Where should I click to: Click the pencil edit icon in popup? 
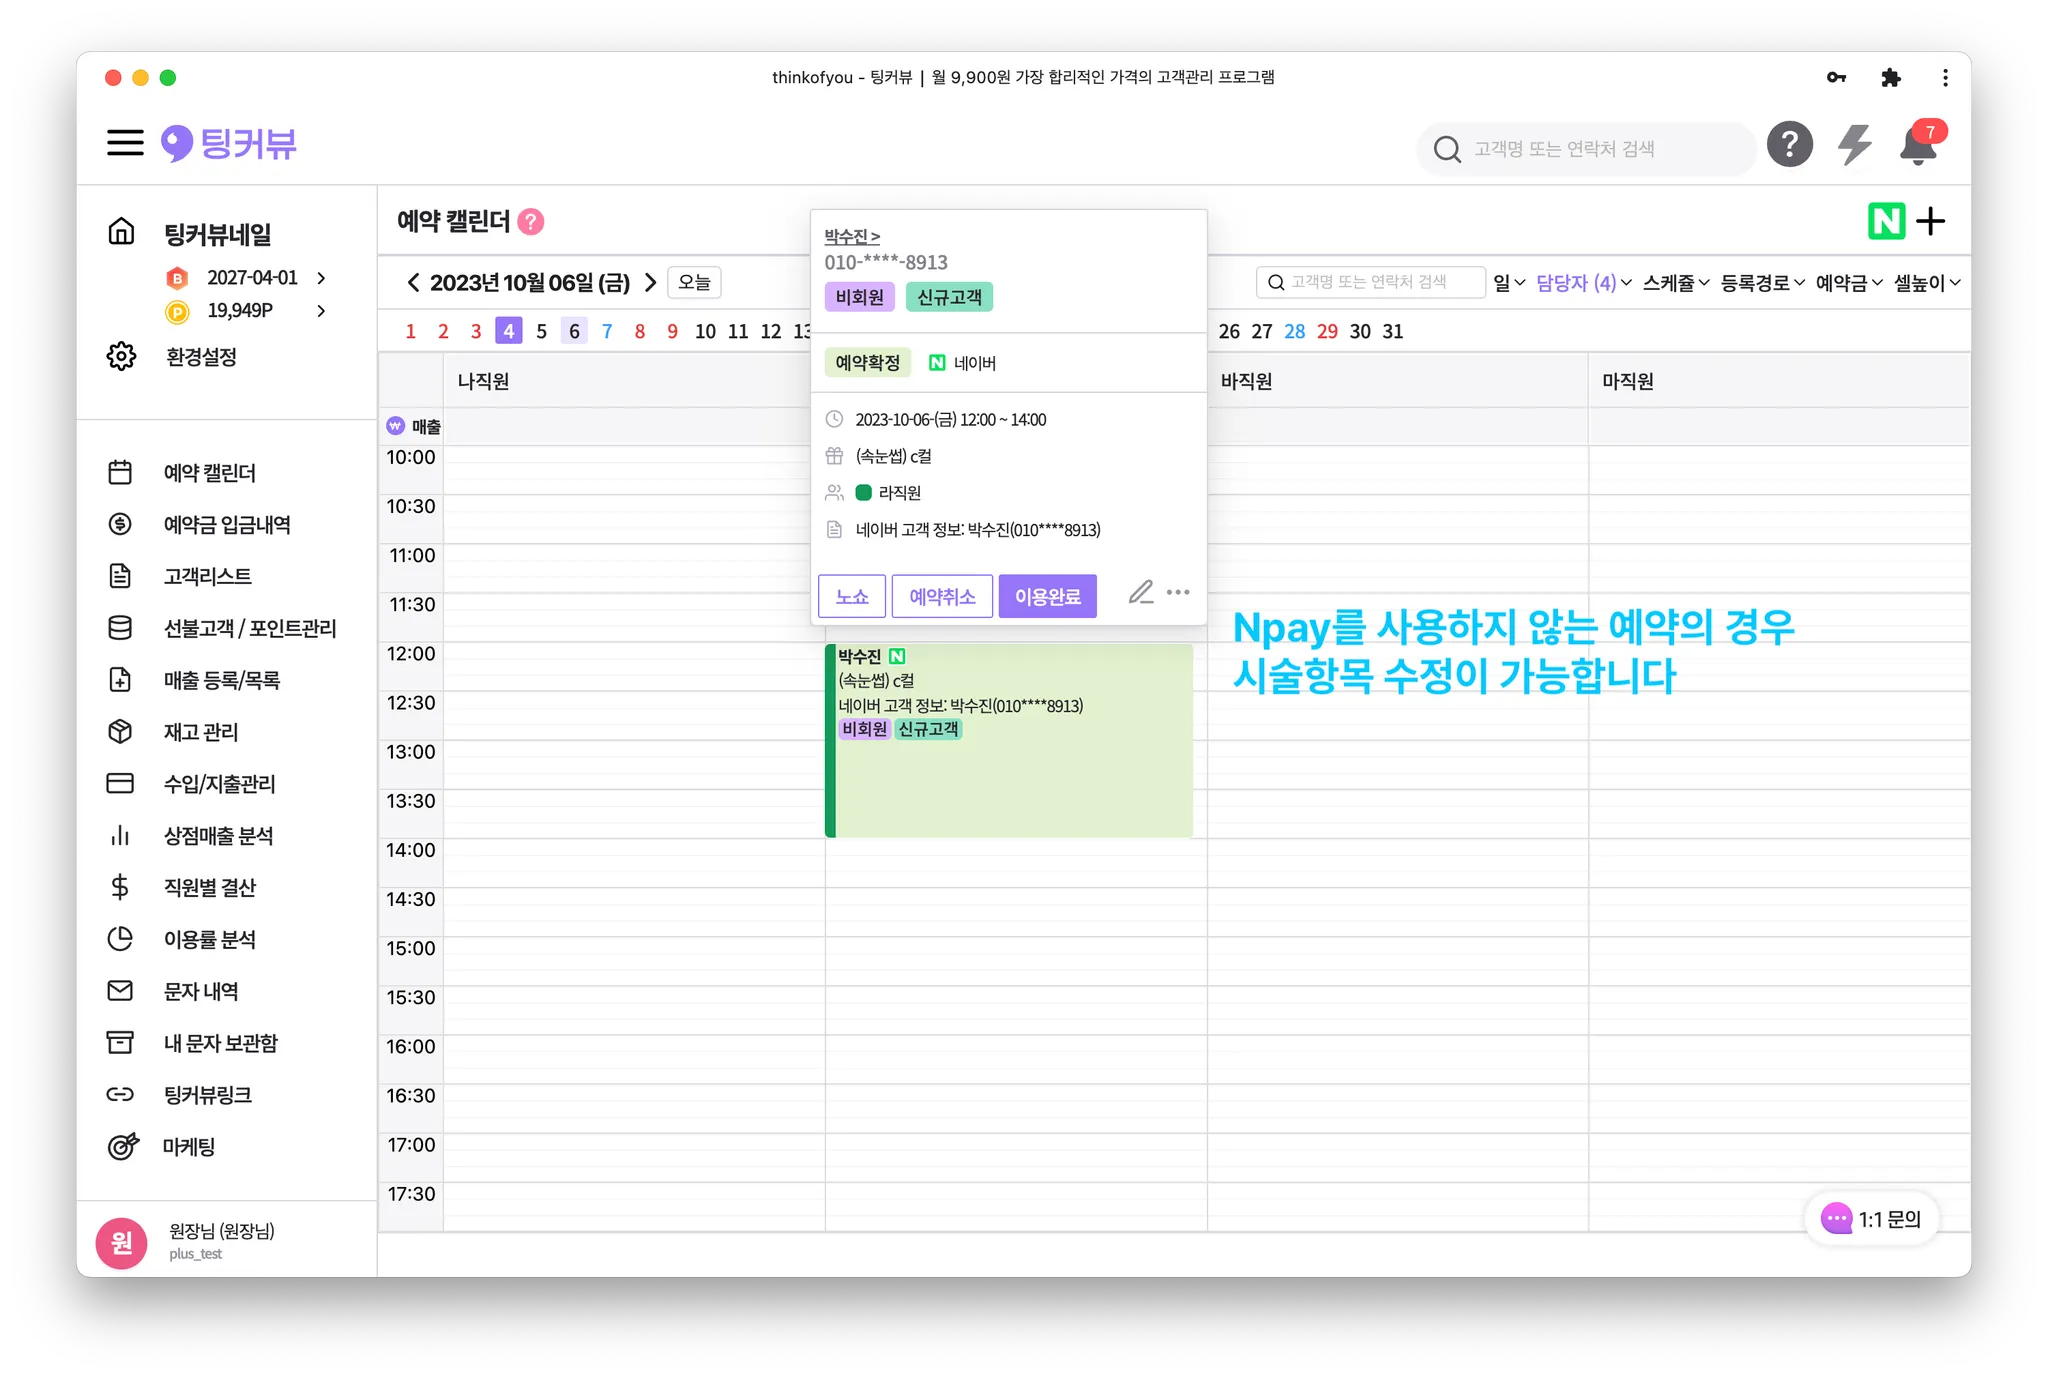tap(1141, 592)
